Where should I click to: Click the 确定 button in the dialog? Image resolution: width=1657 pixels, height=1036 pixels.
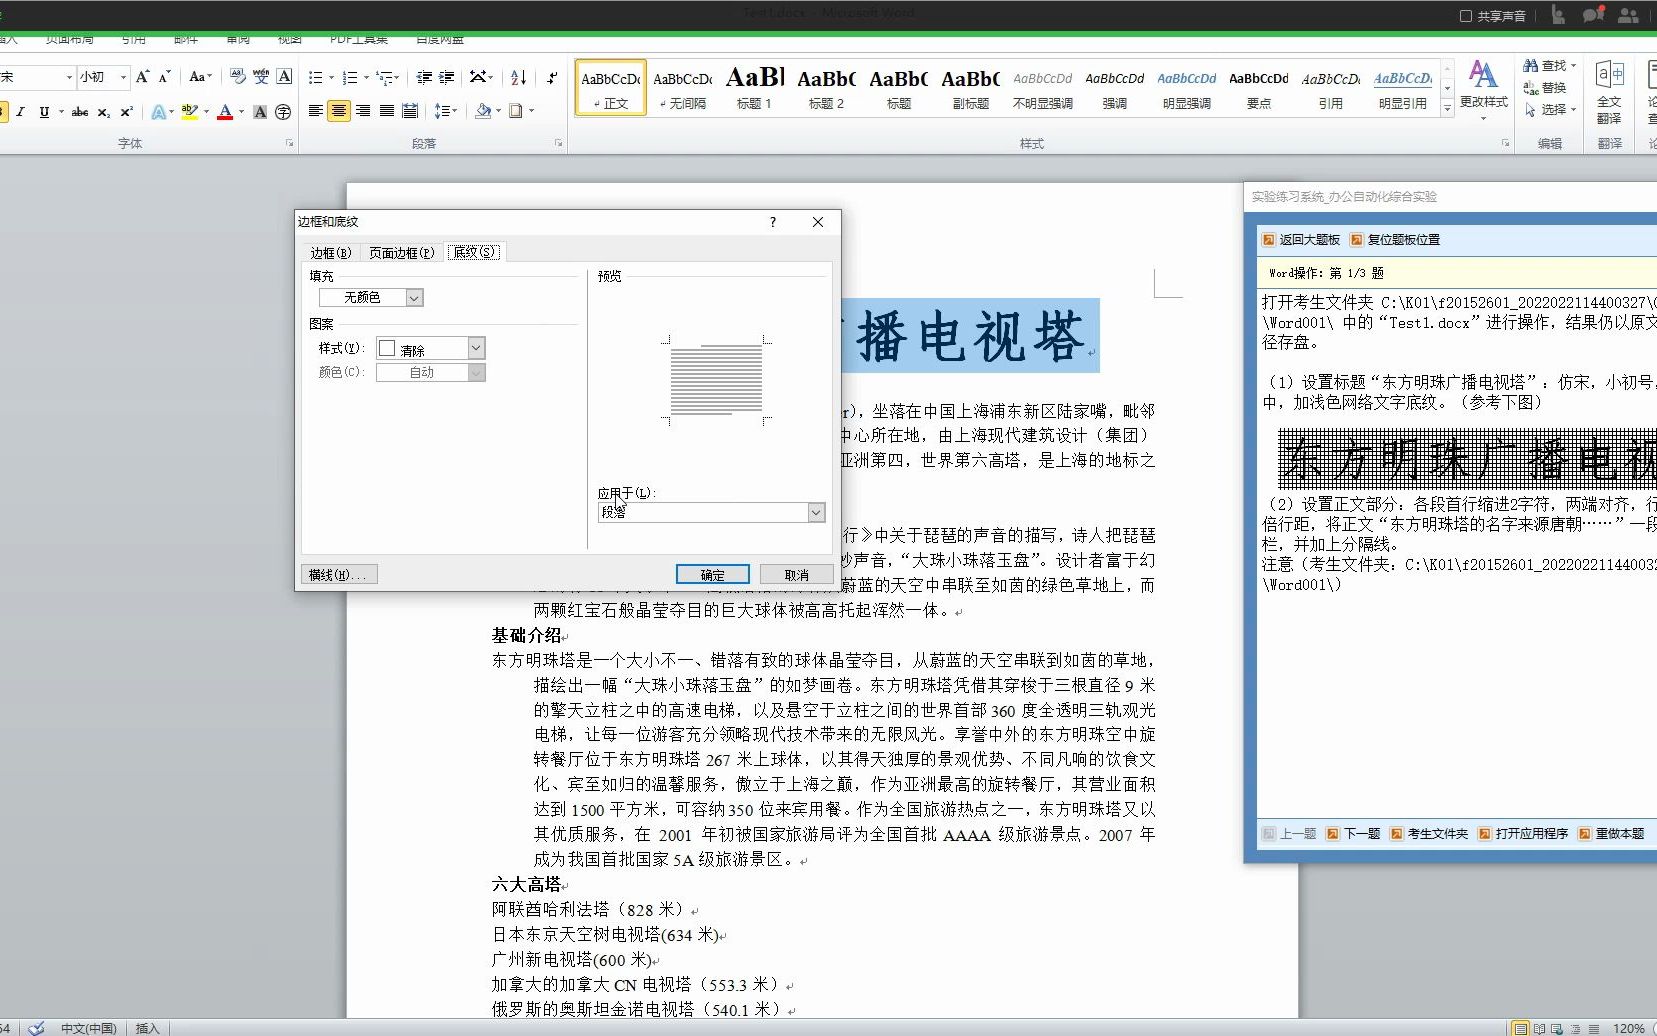pyautogui.click(x=713, y=574)
